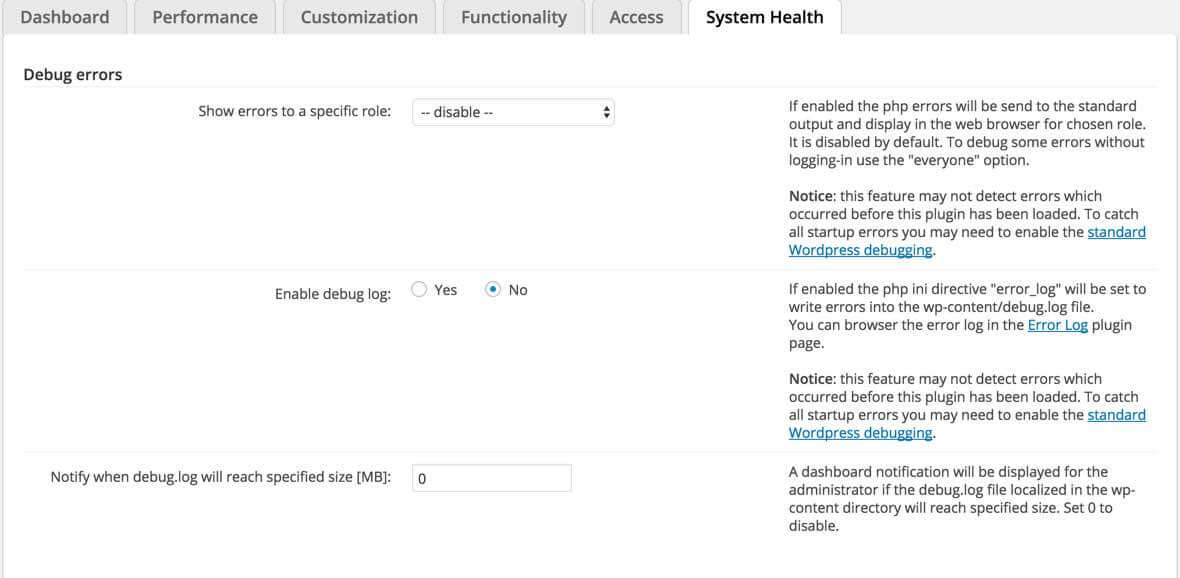This screenshot has height=578, width=1180.
Task: Open the Error Log plugin page link
Action: 1057,325
